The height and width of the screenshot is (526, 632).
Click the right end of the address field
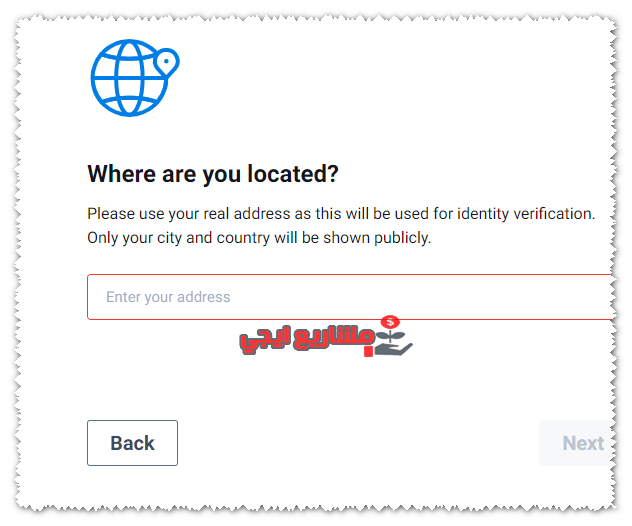[605, 297]
